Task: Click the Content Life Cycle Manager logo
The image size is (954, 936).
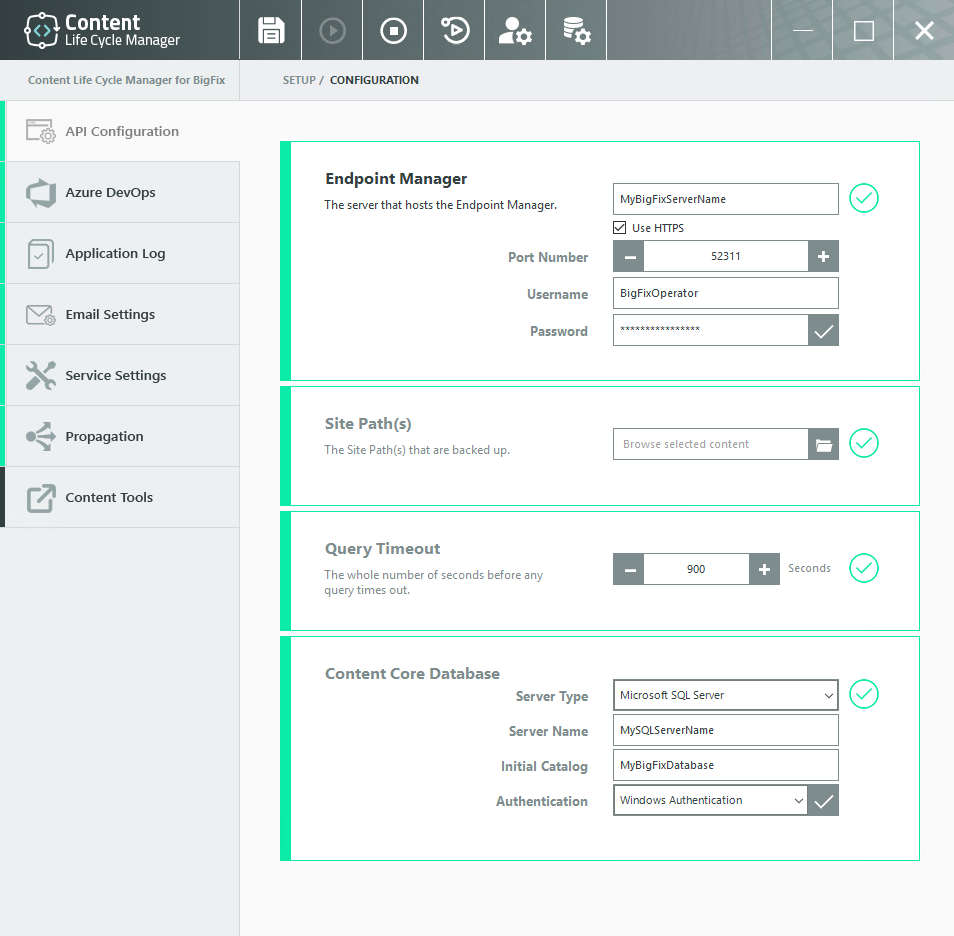Action: point(102,30)
